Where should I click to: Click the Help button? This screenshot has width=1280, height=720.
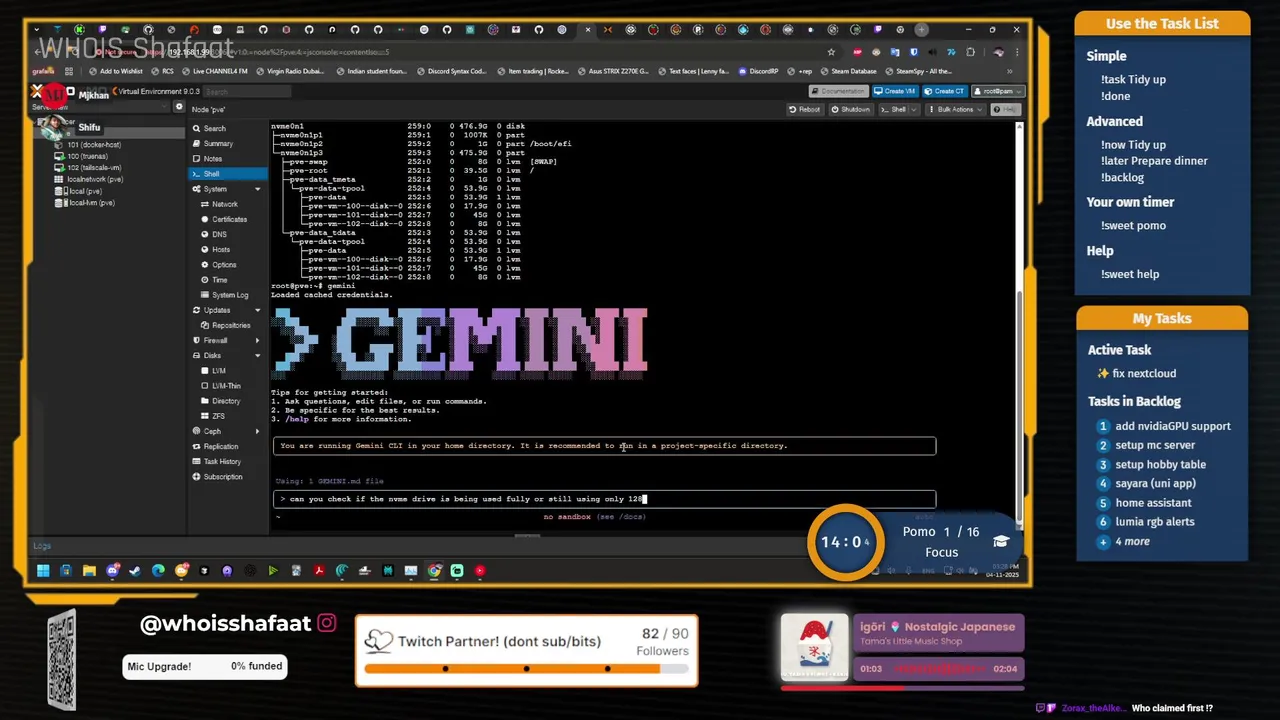[1005, 109]
